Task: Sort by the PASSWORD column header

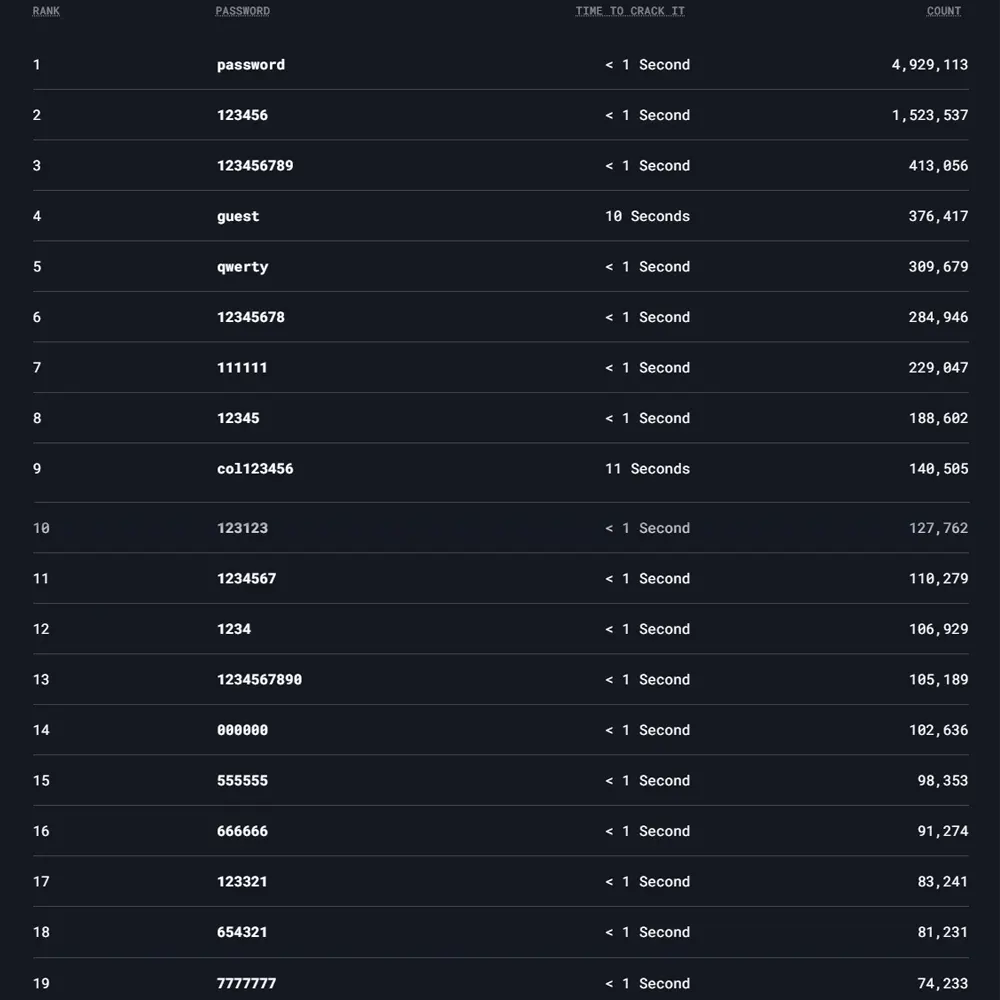Action: tap(242, 11)
